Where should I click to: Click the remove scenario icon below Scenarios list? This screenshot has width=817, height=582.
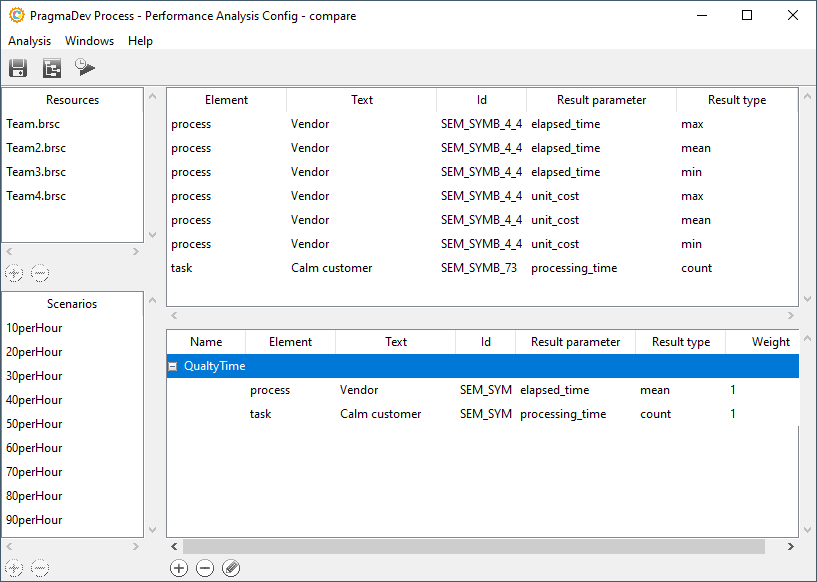point(40,568)
